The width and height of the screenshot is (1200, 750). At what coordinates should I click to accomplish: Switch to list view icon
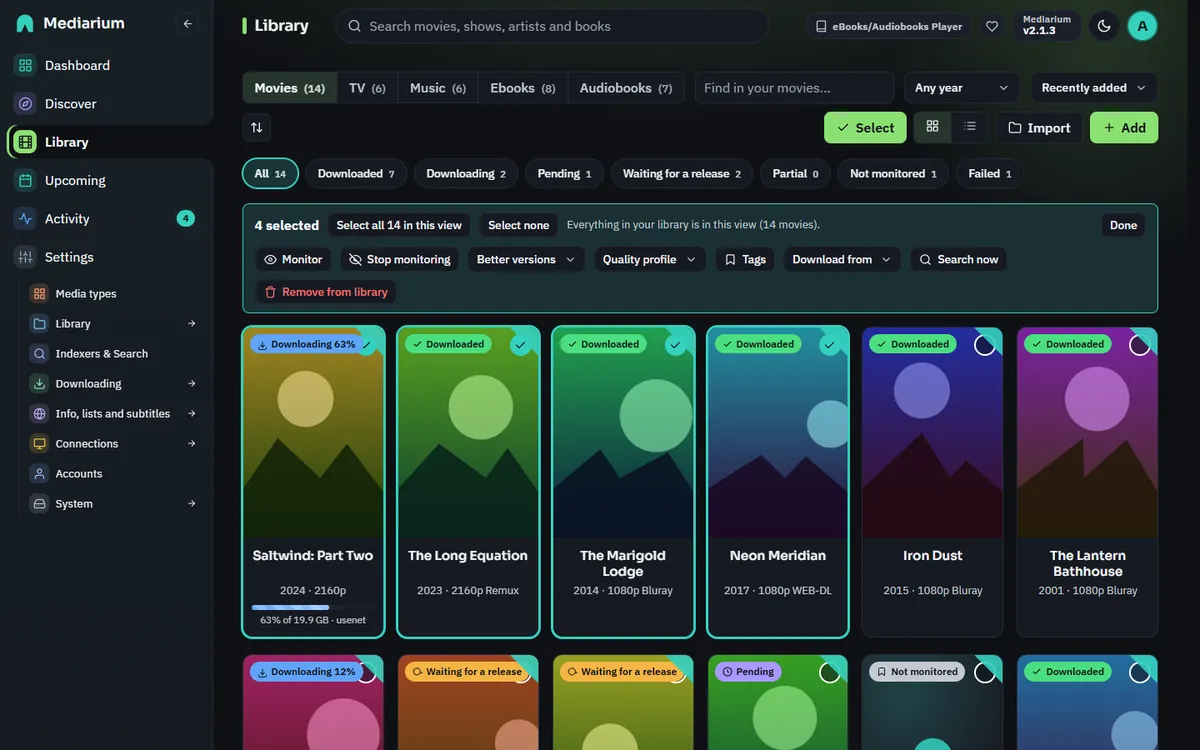point(970,126)
